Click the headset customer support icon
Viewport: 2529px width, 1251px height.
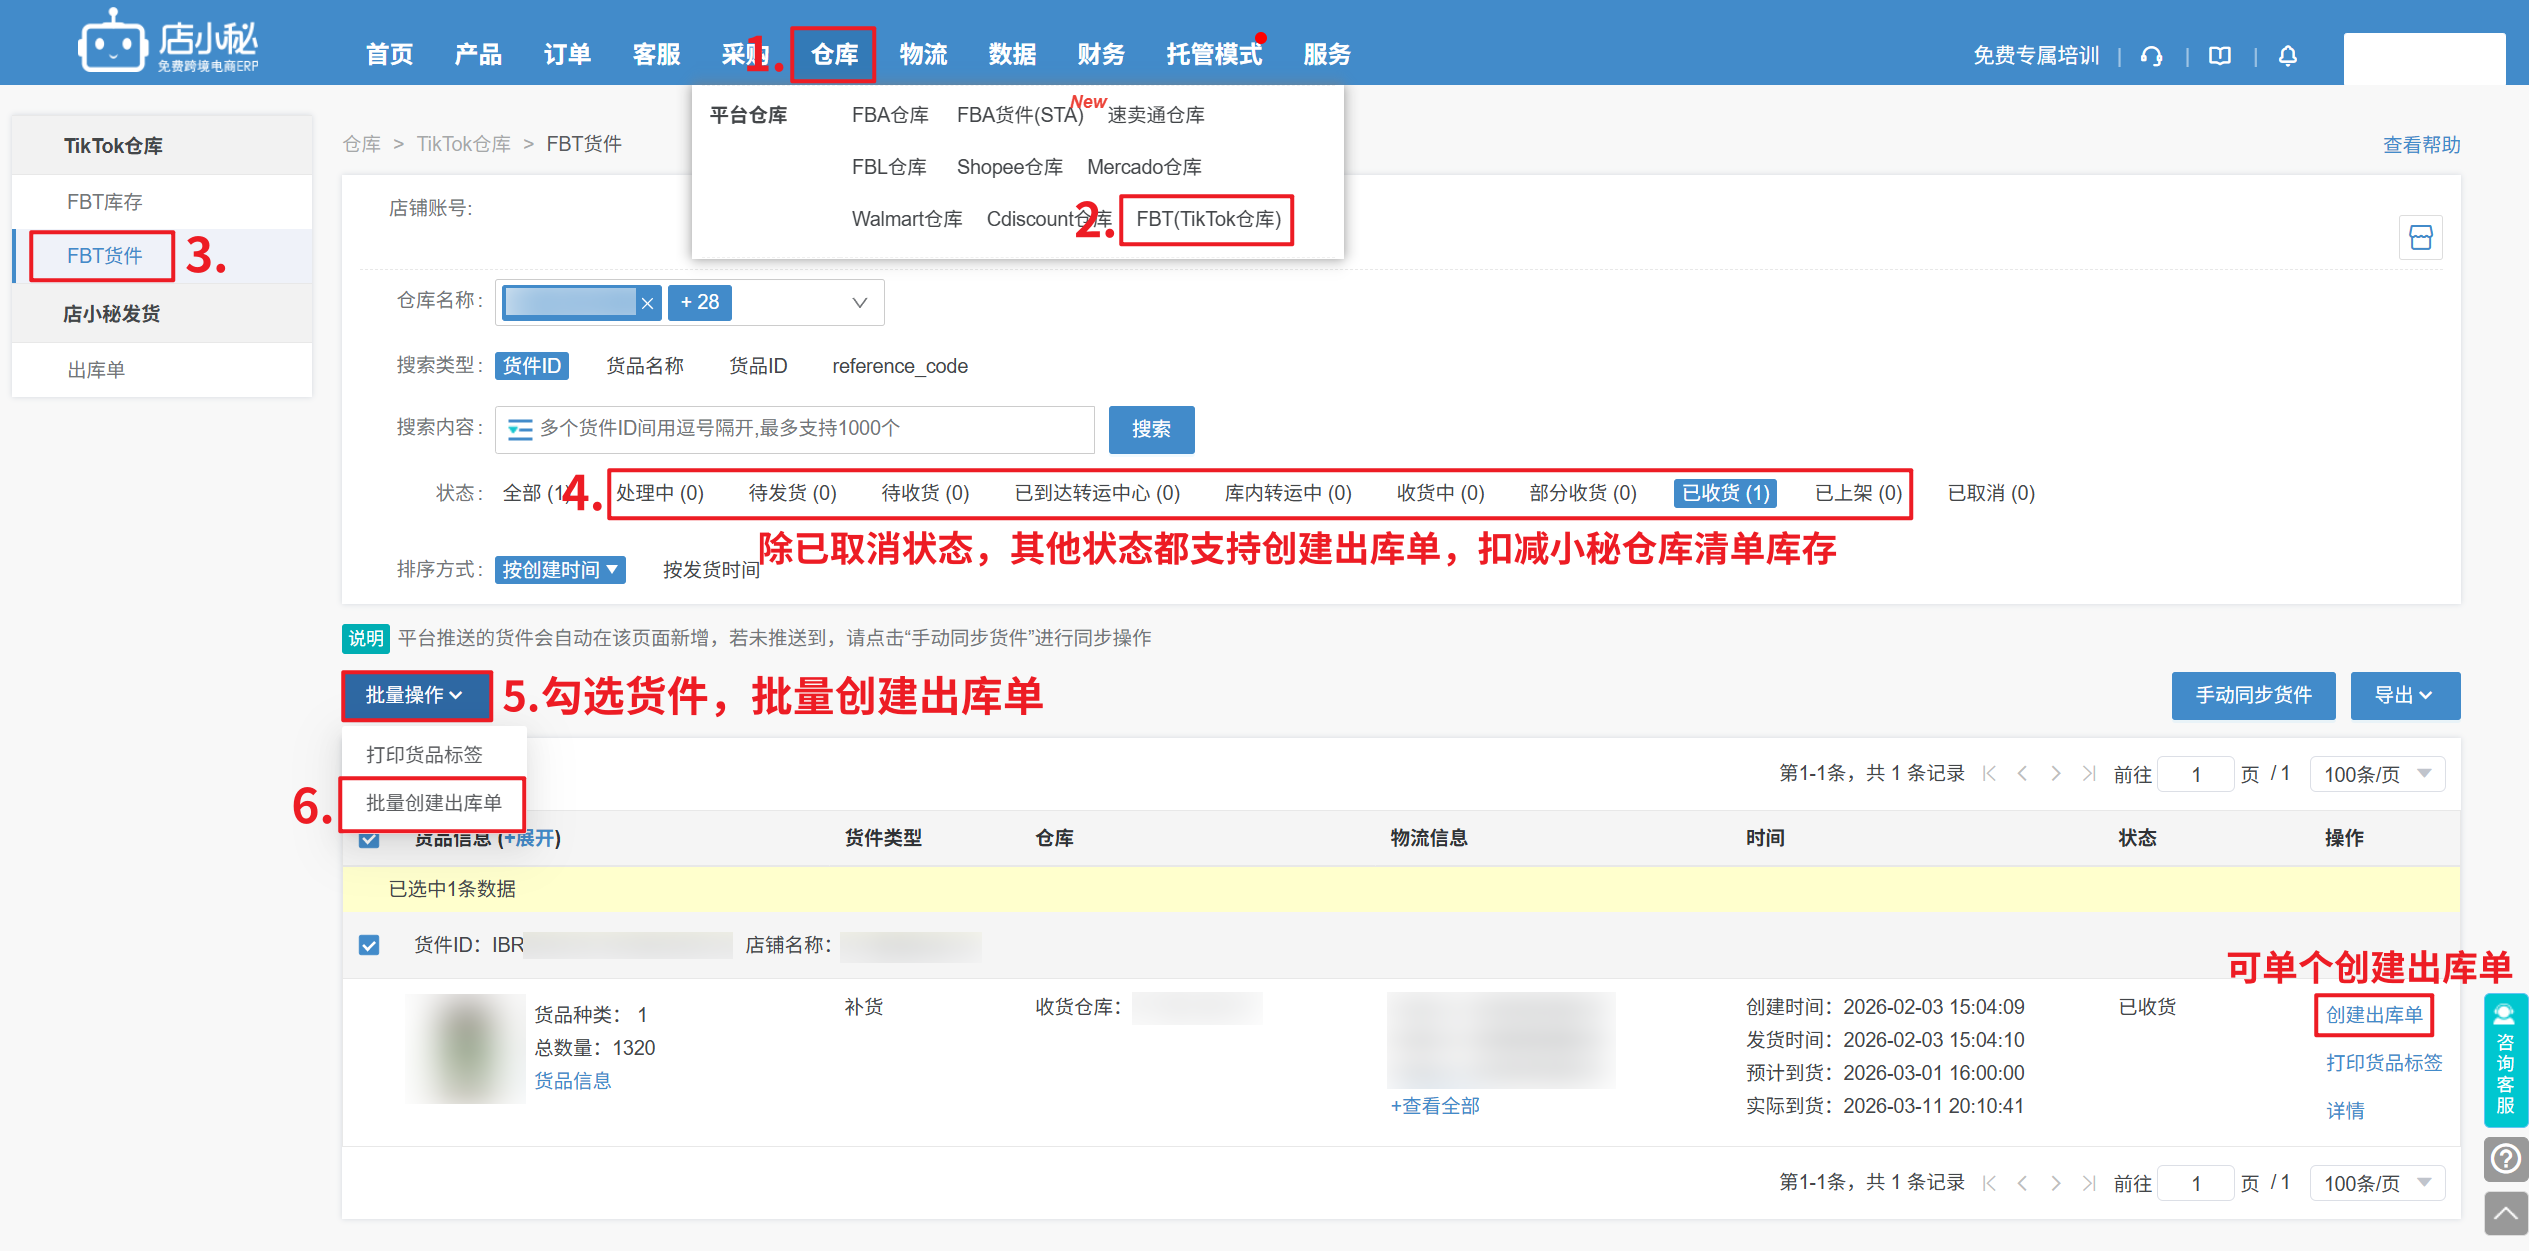[2152, 56]
